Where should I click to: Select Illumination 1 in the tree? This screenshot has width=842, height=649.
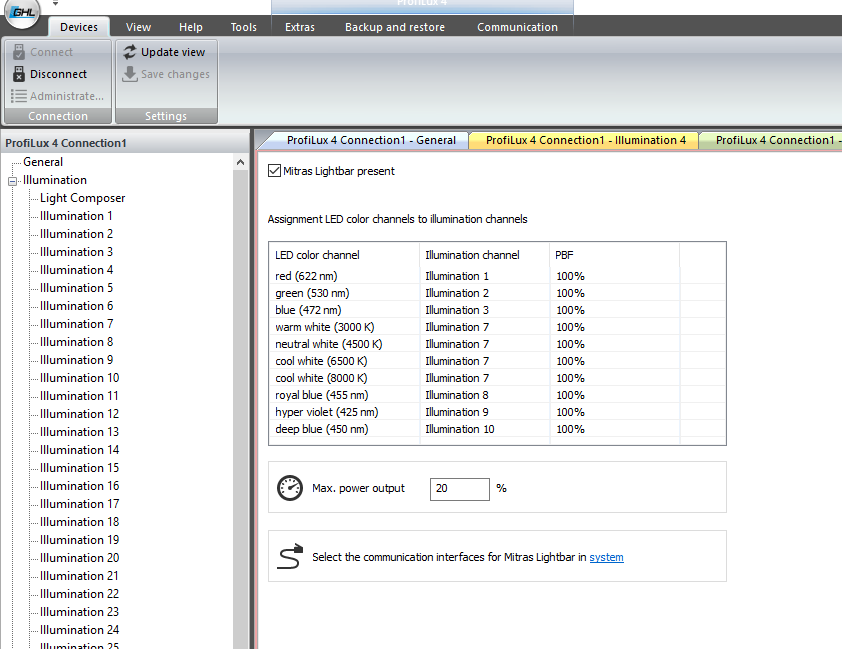tap(76, 216)
